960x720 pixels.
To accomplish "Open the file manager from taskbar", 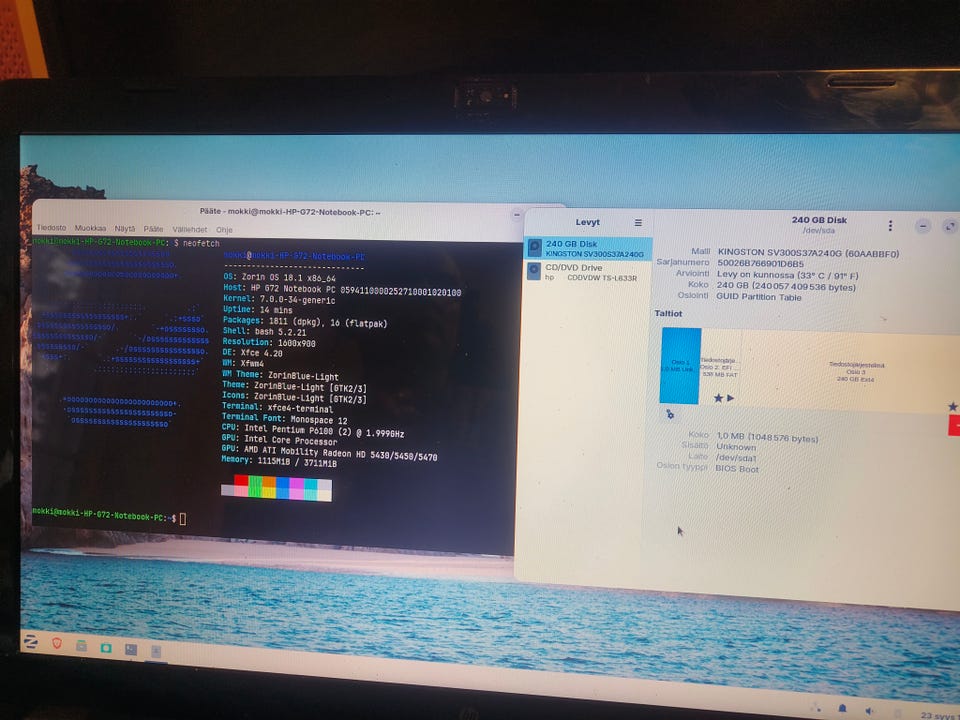I will [81, 645].
